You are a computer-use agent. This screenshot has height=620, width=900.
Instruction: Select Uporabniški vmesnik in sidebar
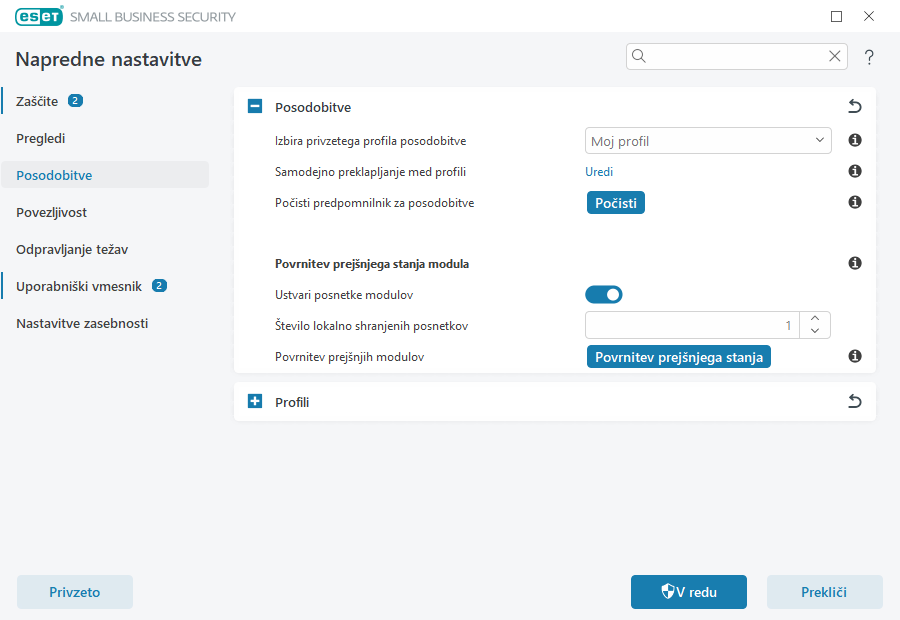(x=78, y=286)
